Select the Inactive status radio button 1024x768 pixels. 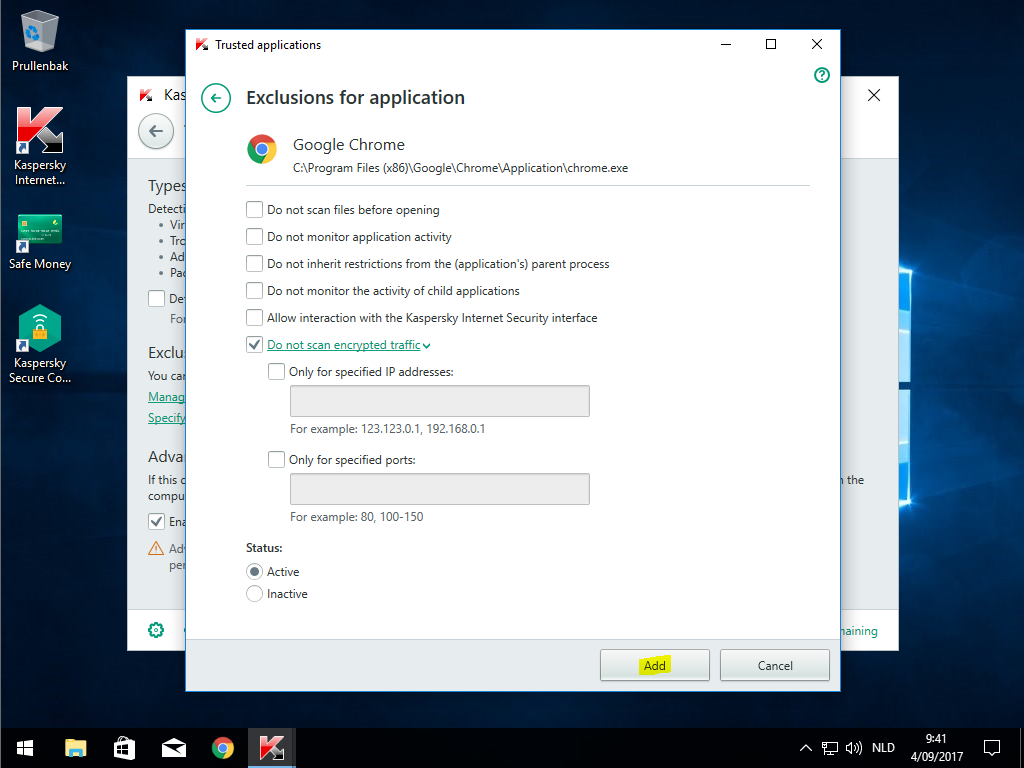coord(254,594)
